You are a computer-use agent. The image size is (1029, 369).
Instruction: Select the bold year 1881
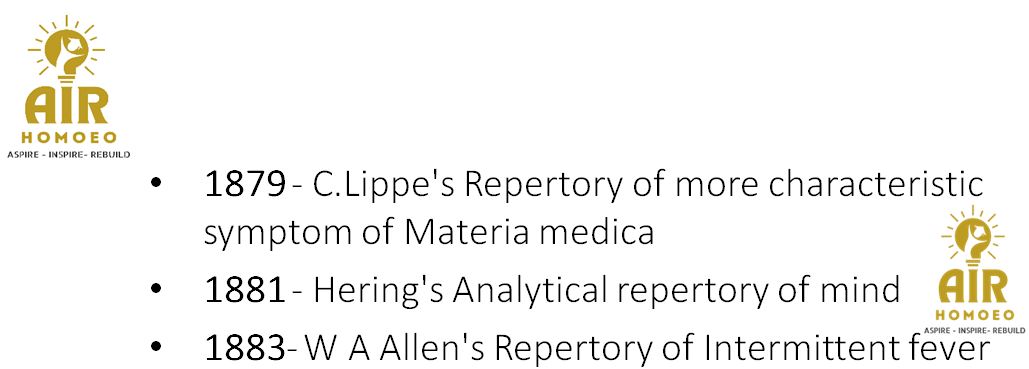pyautogui.click(x=245, y=290)
